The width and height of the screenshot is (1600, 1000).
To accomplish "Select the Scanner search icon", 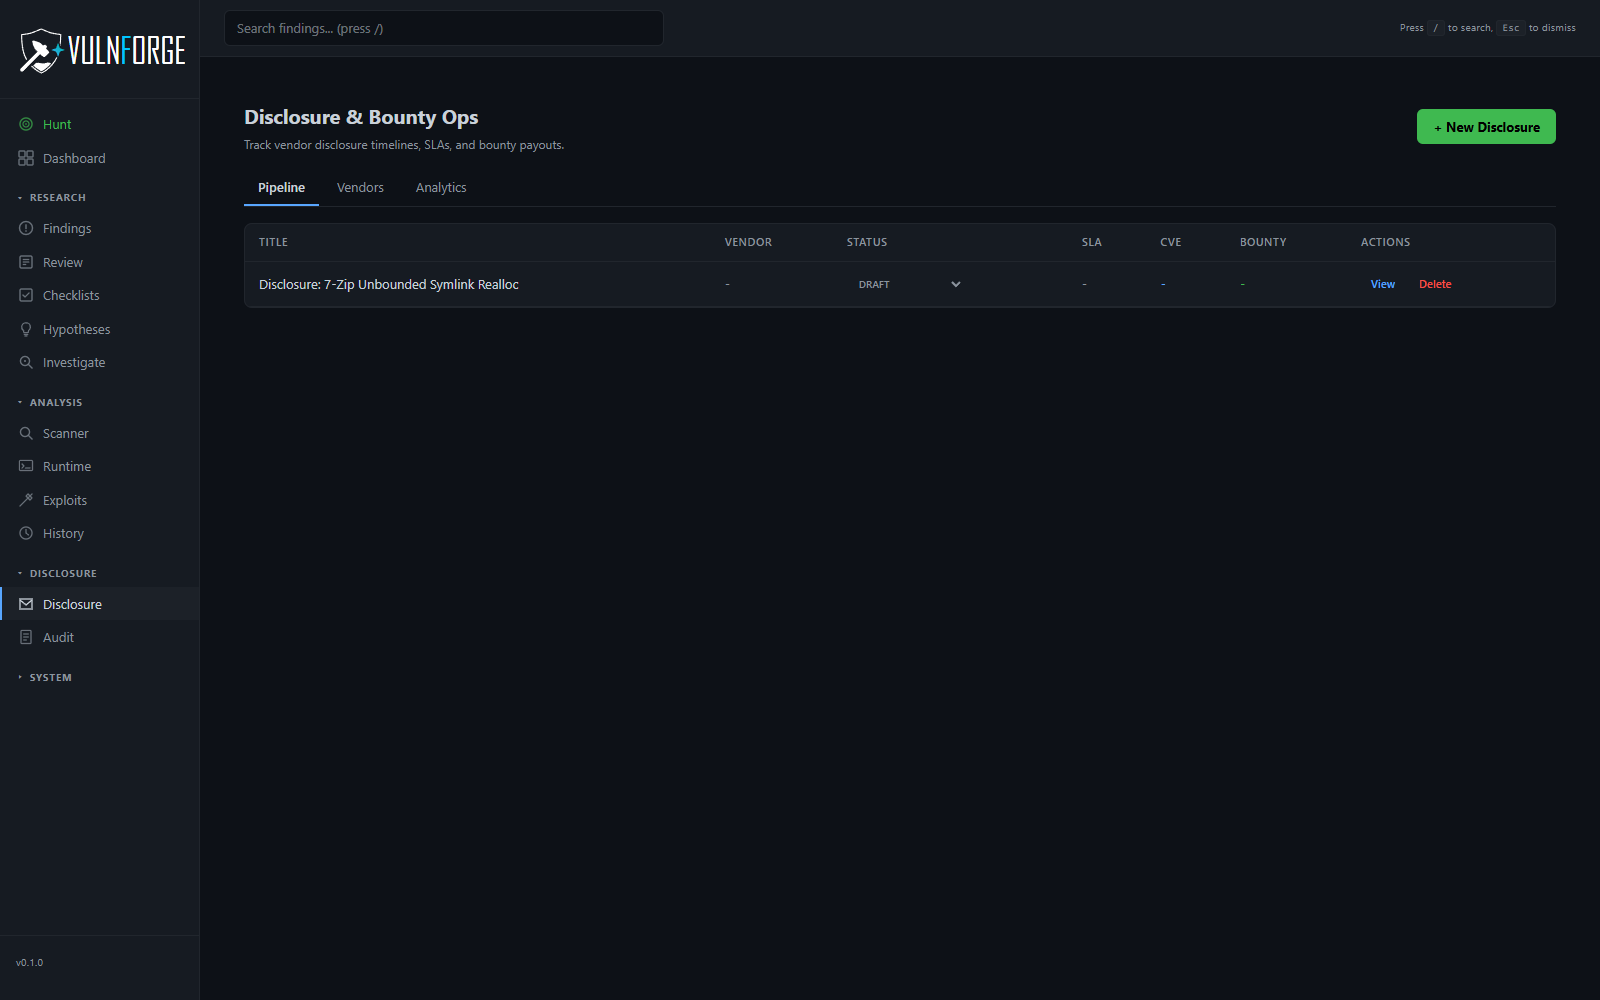I will coord(26,433).
